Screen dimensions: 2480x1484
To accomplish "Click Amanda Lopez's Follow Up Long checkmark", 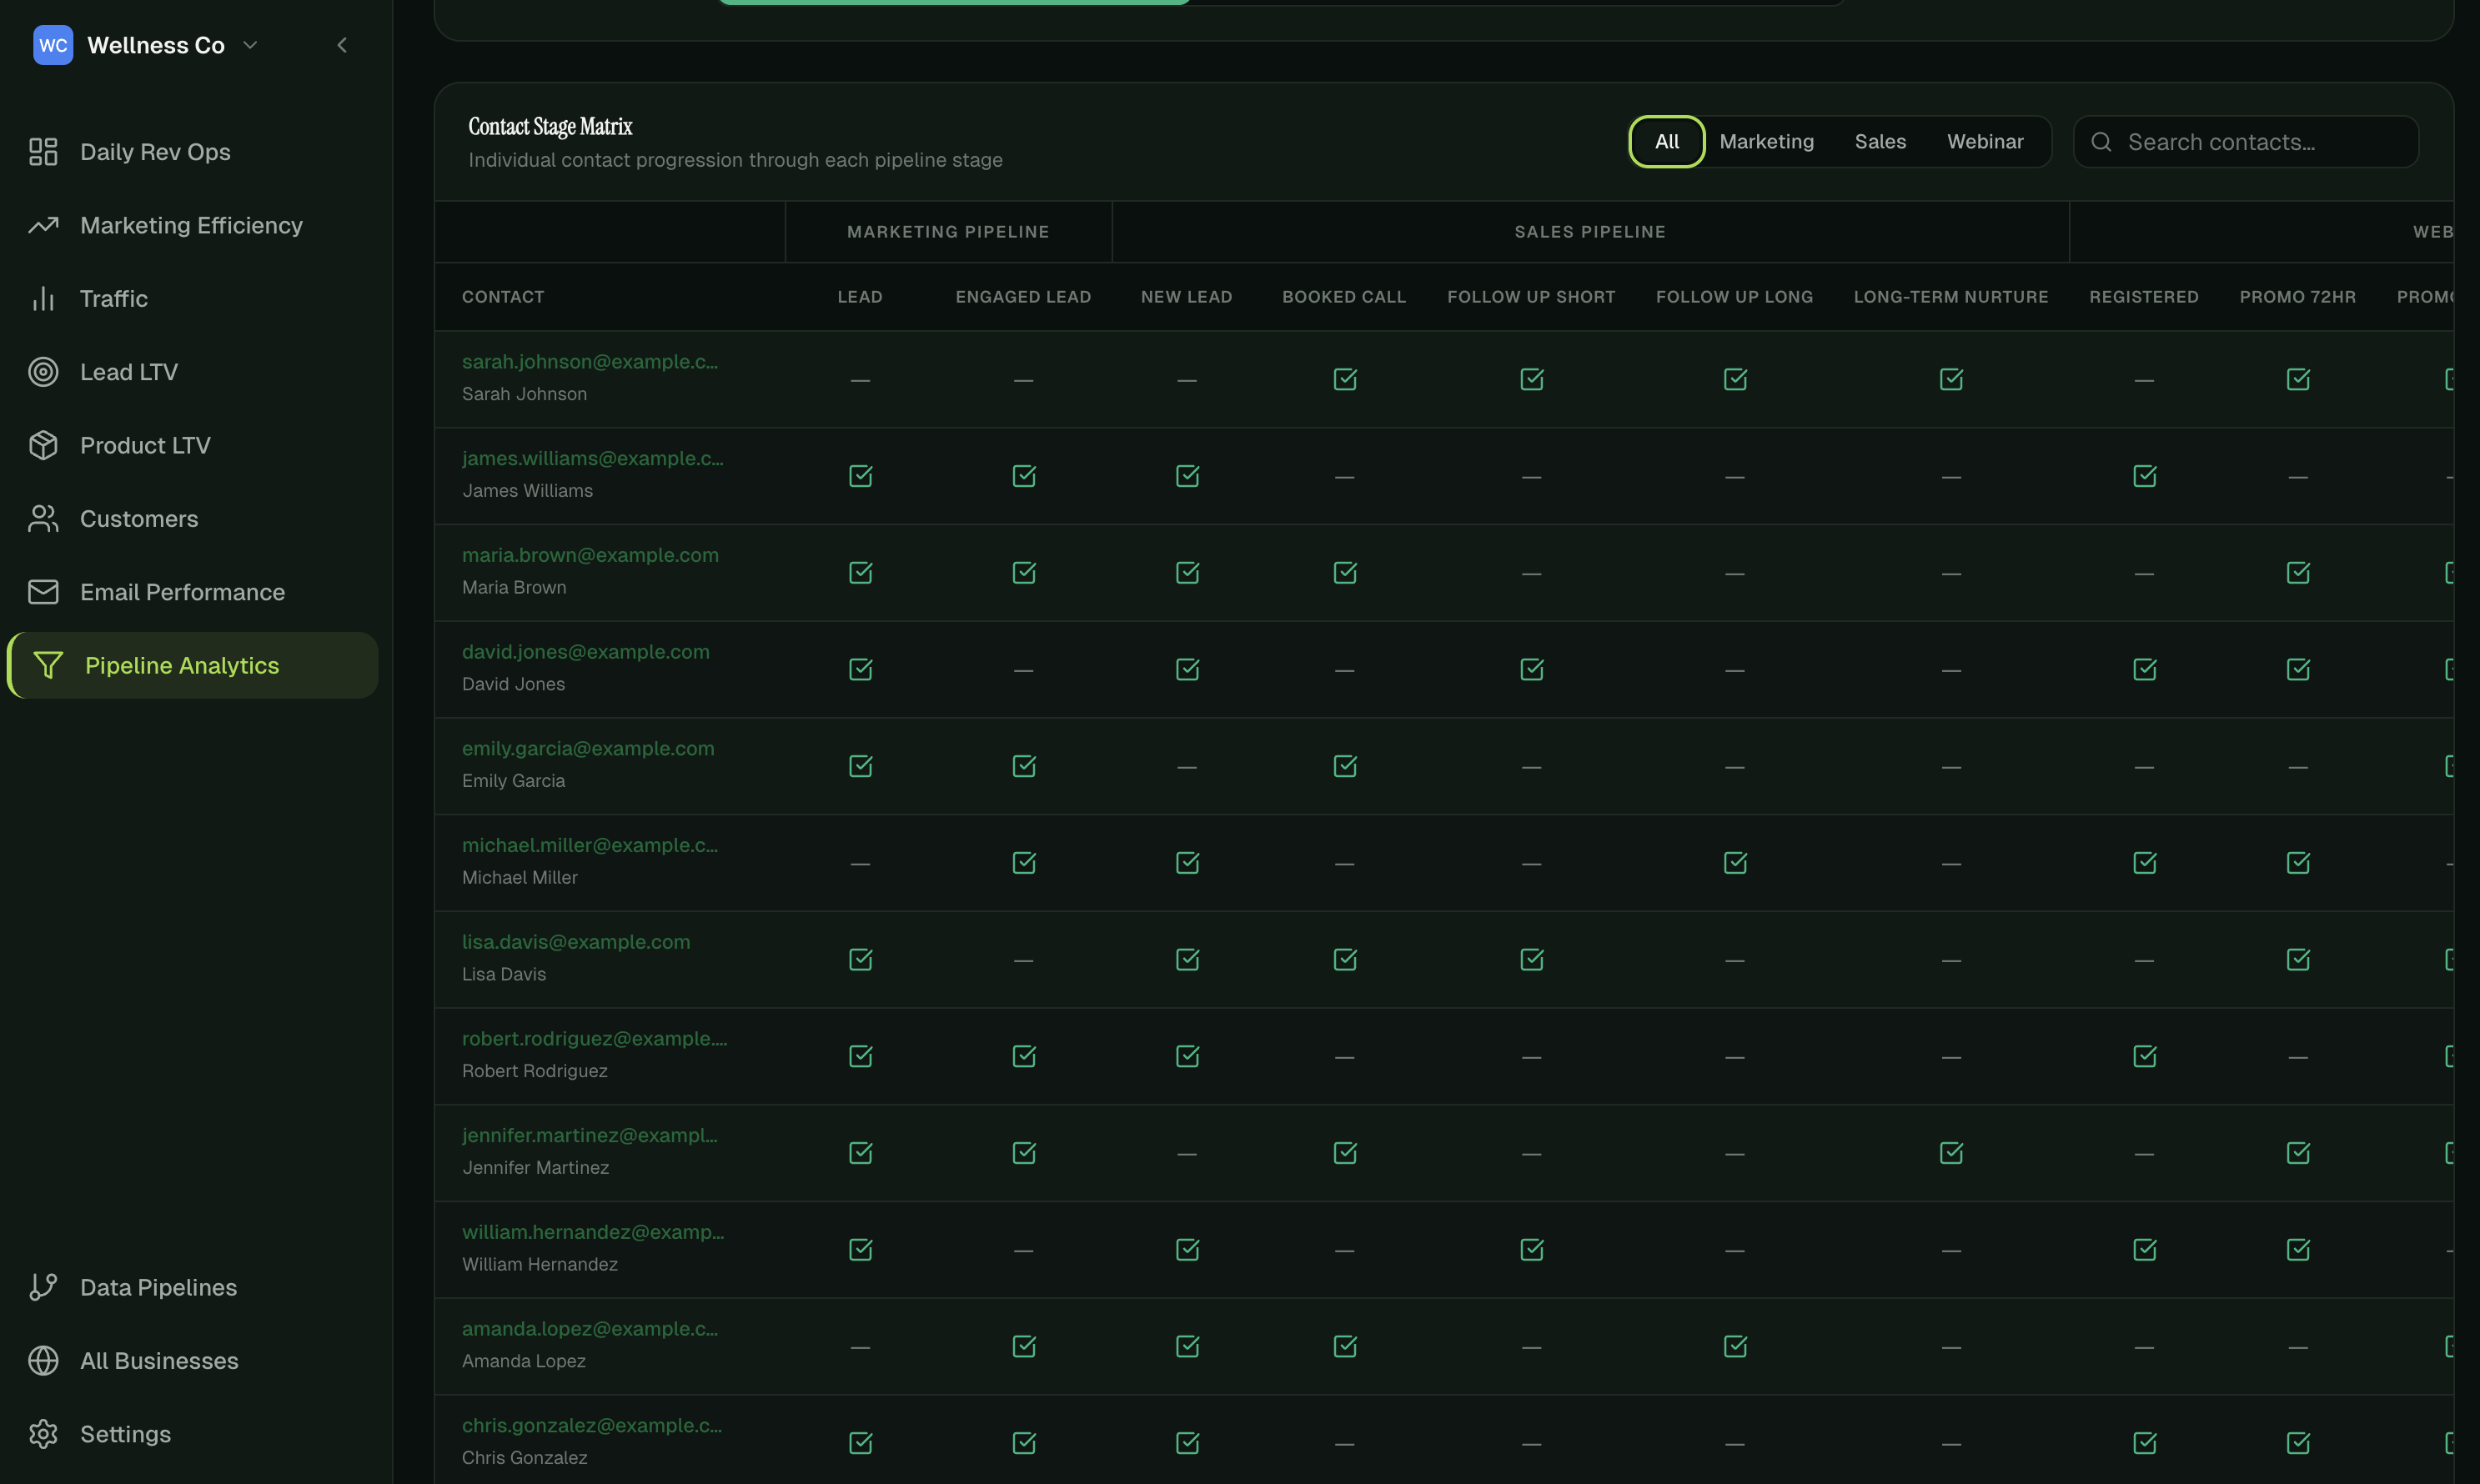I will click(x=1735, y=1346).
